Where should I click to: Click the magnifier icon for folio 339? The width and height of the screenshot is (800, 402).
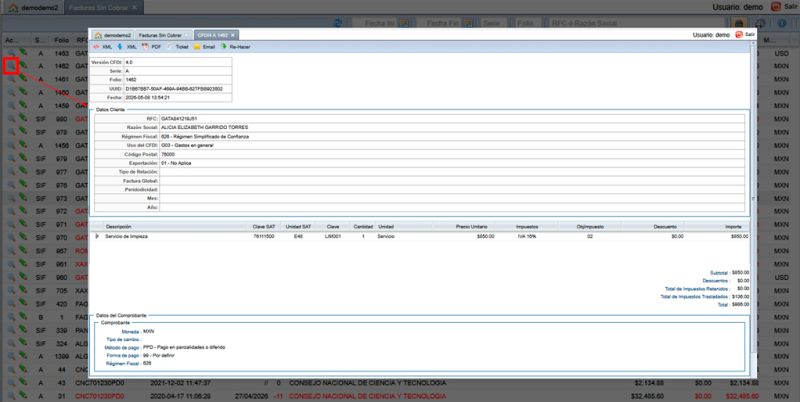point(11,331)
